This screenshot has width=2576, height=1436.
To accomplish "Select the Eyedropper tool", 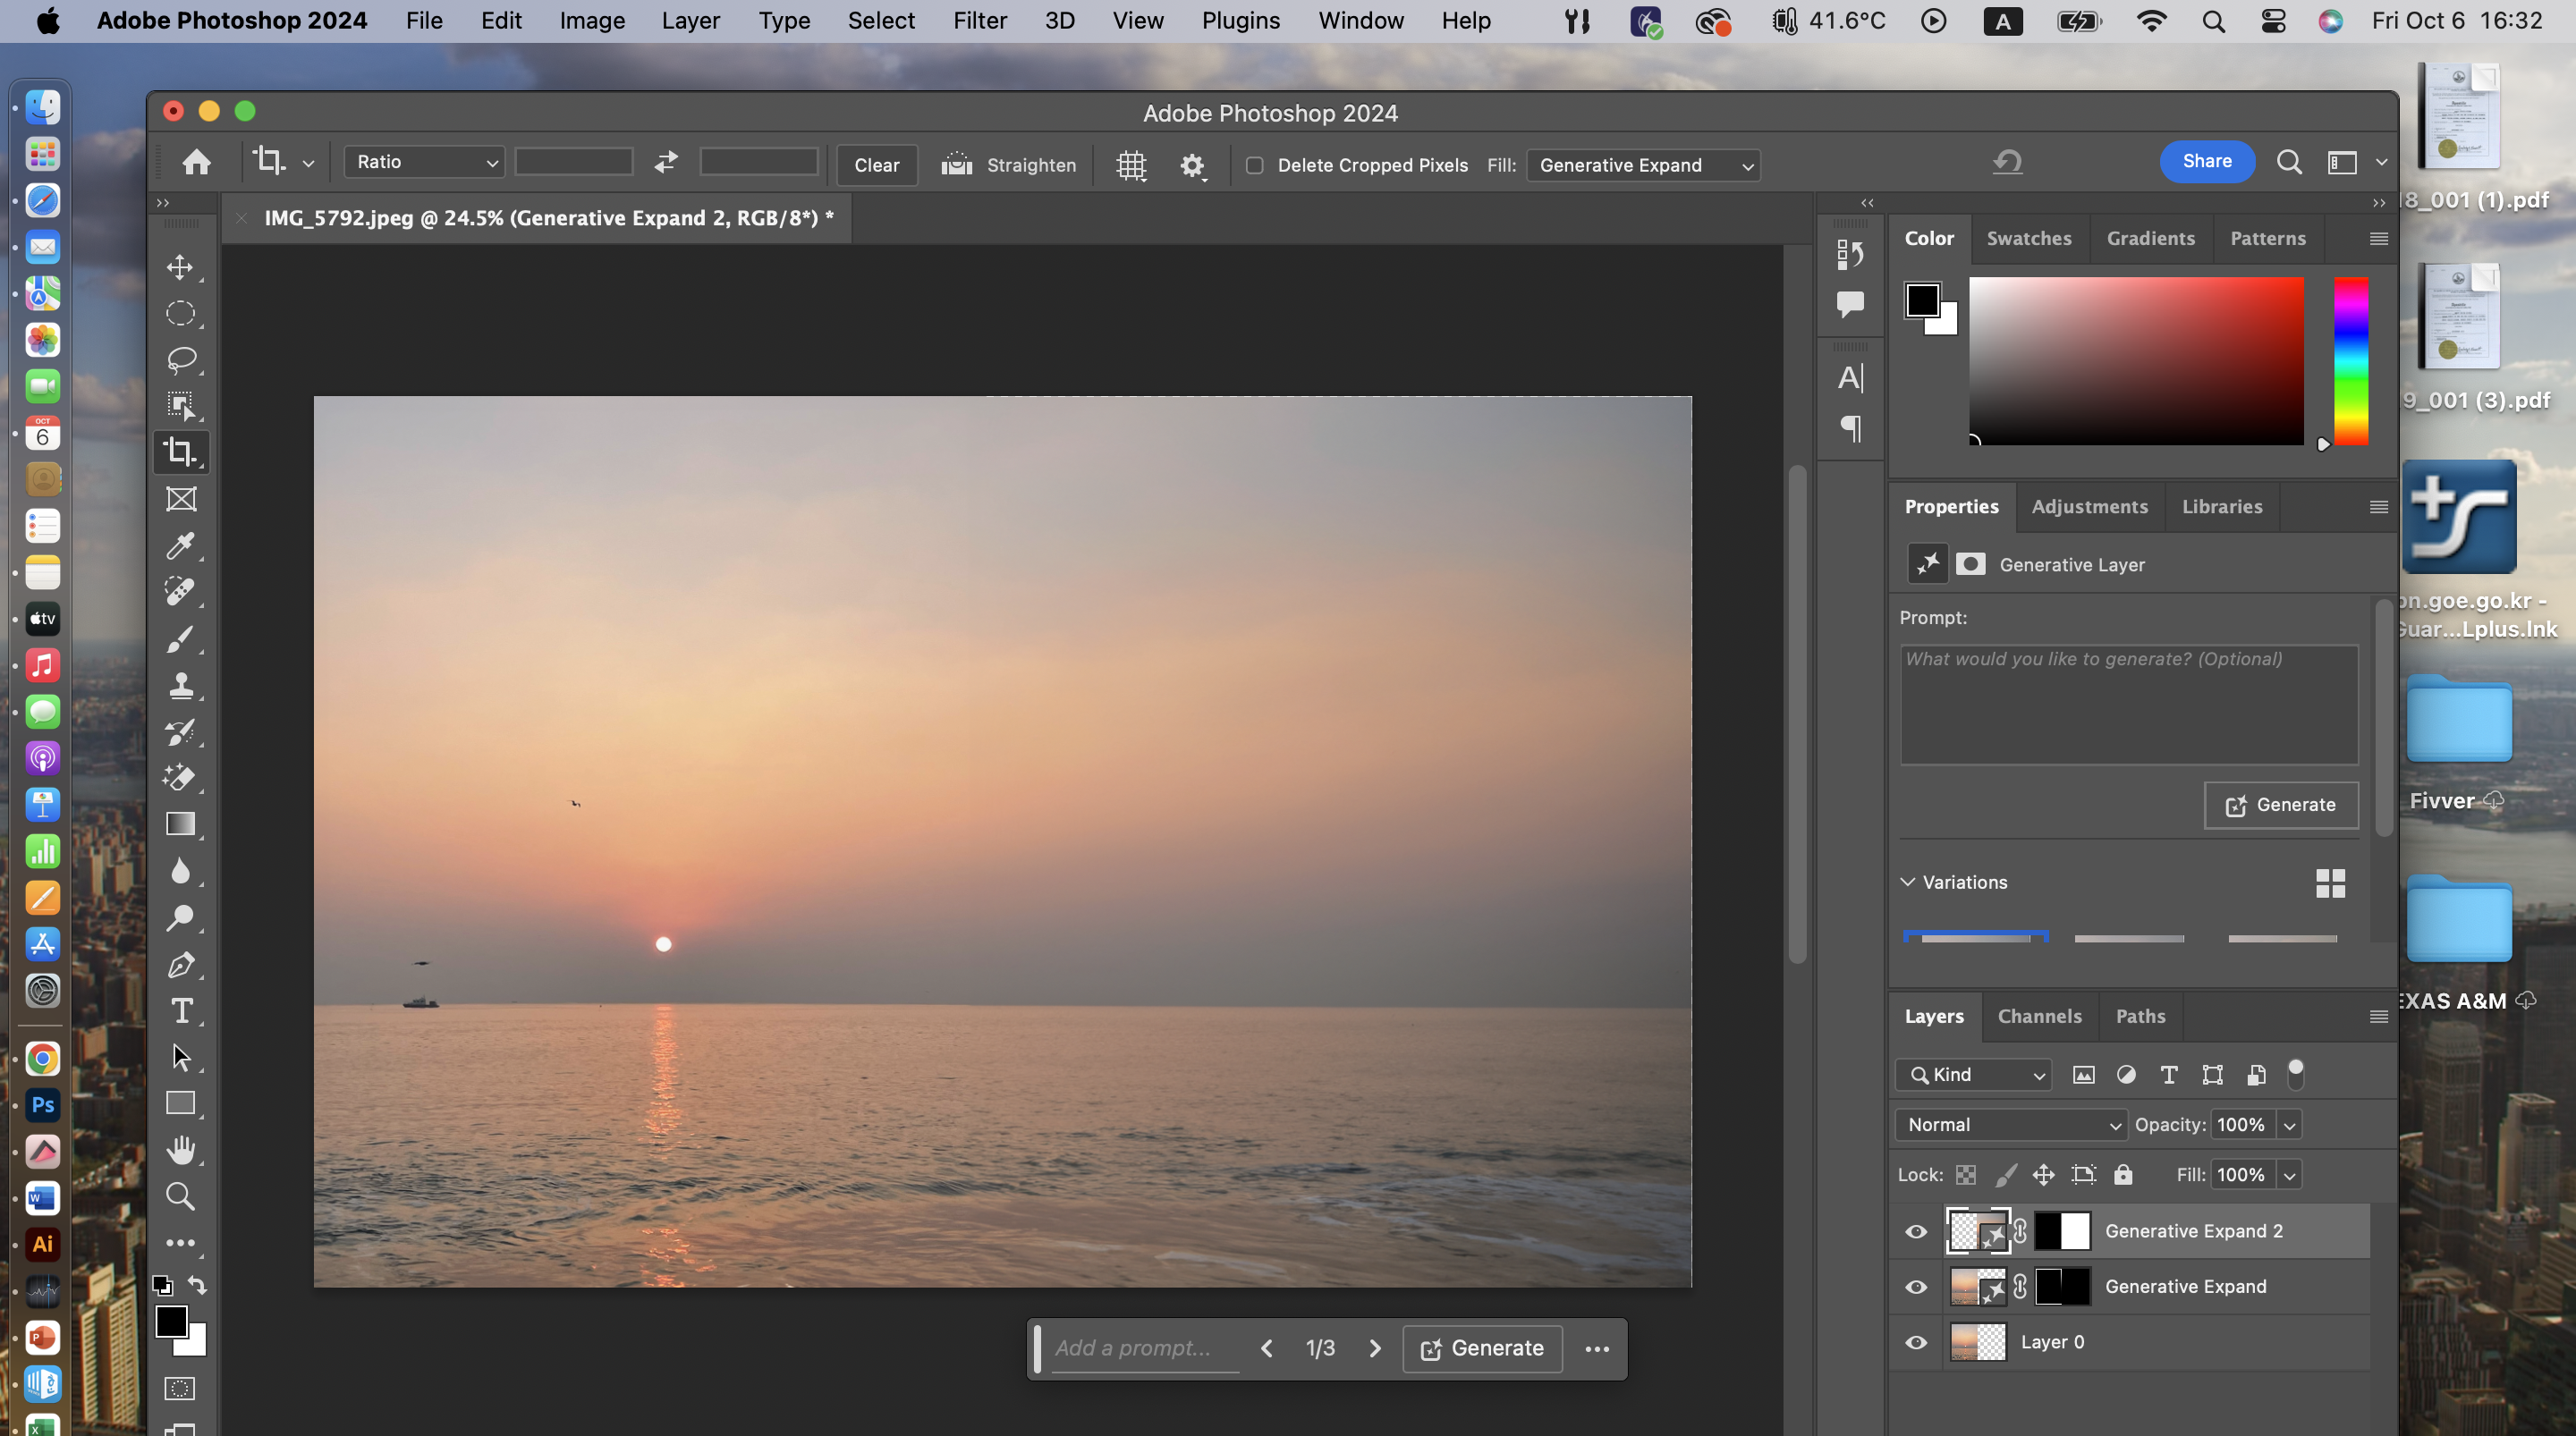I will (180, 546).
